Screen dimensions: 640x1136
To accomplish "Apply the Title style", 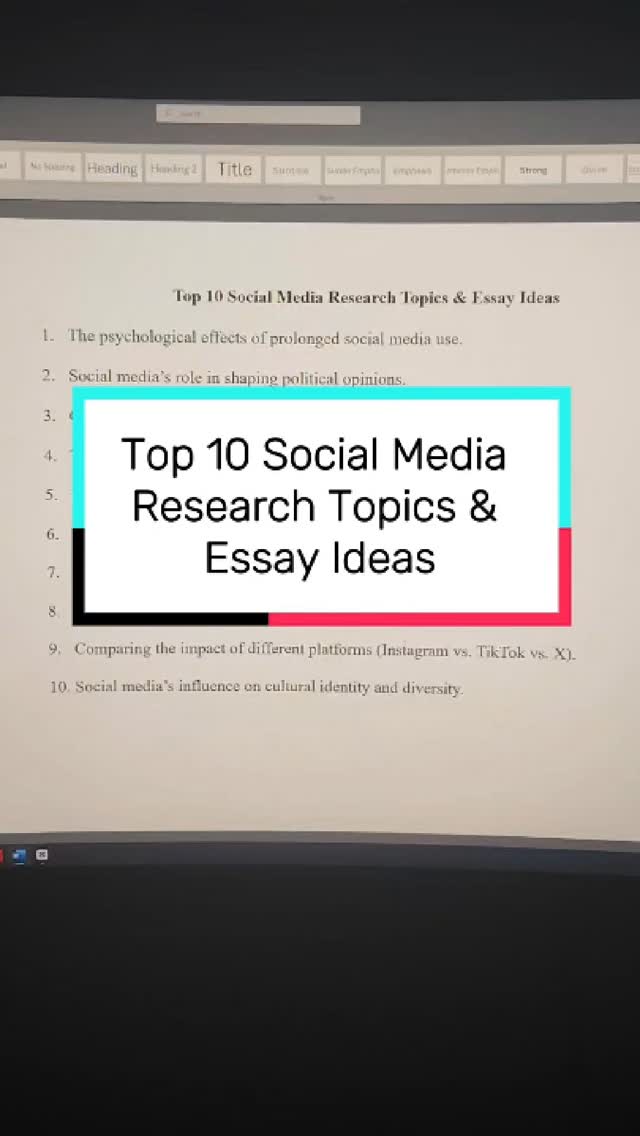I will 234,170.
